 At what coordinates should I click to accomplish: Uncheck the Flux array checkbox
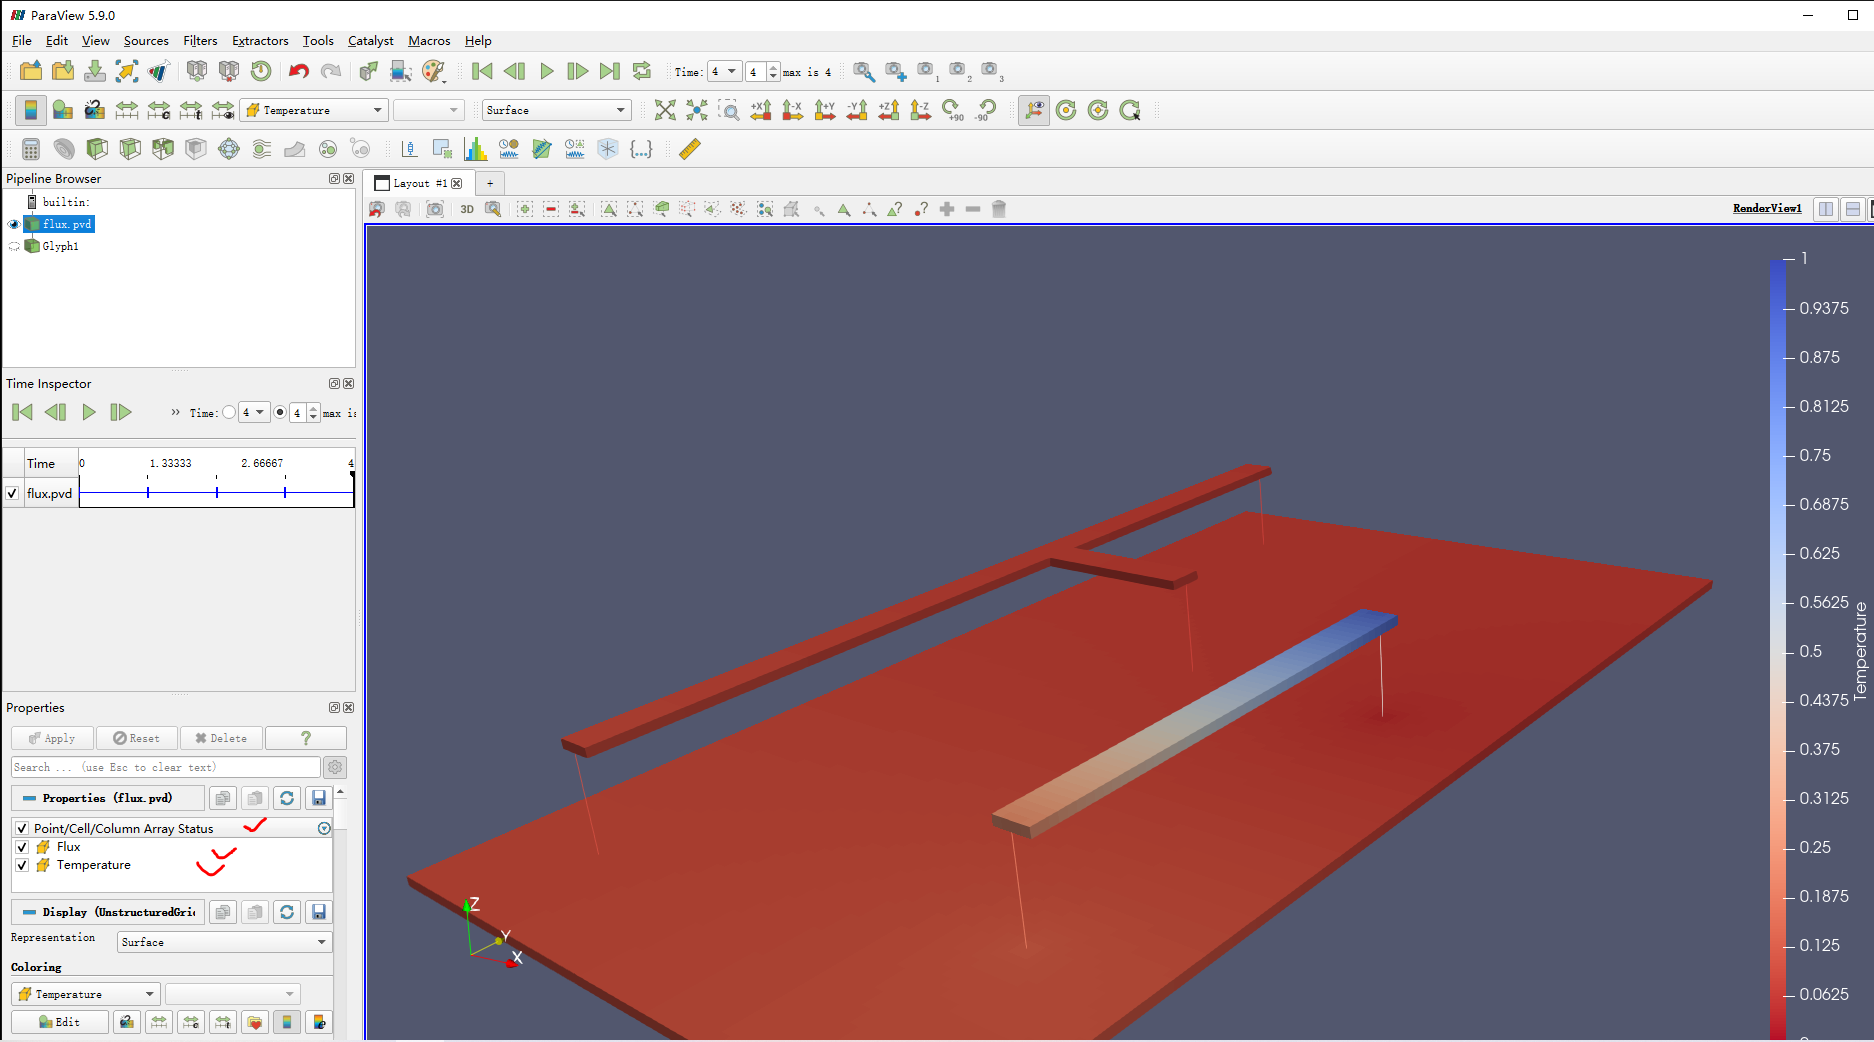point(22,847)
